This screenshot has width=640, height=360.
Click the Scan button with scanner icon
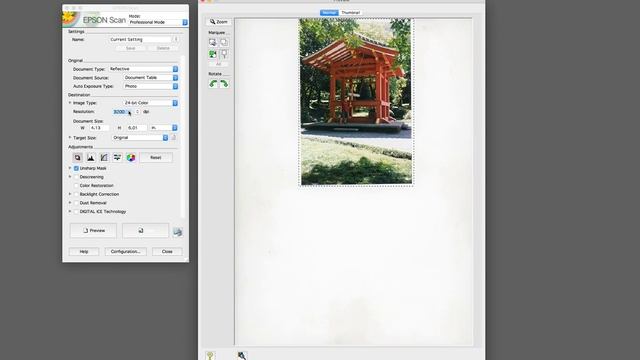coord(145,231)
